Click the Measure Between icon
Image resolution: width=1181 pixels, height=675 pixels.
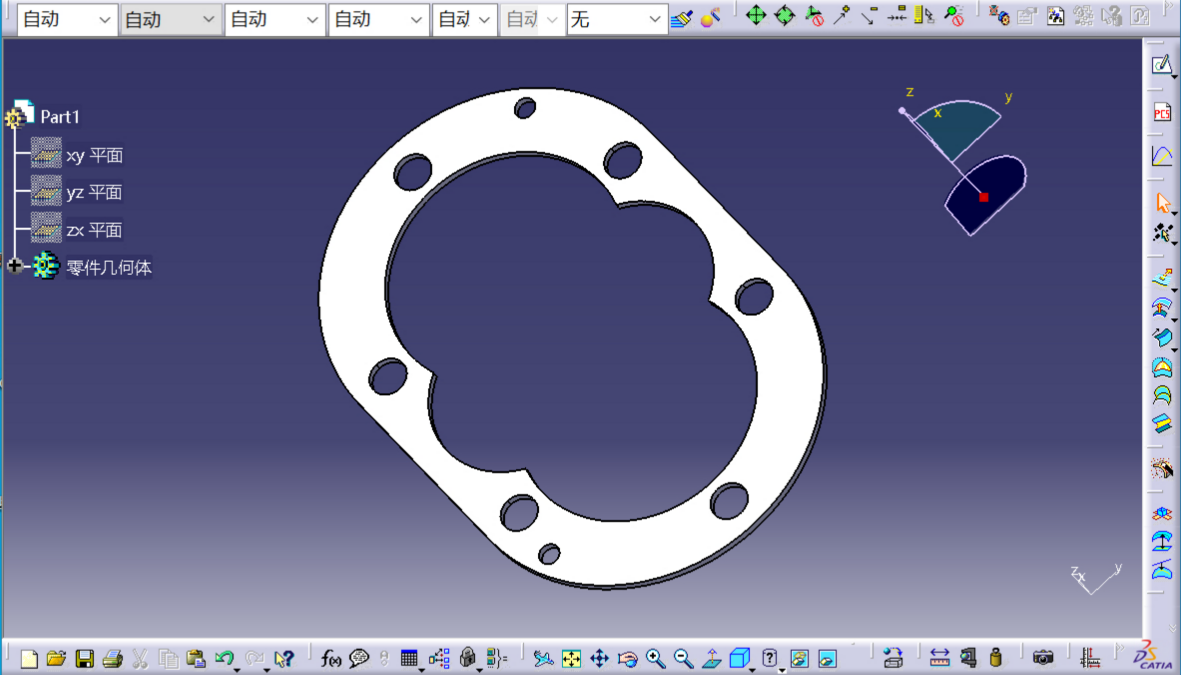click(939, 658)
